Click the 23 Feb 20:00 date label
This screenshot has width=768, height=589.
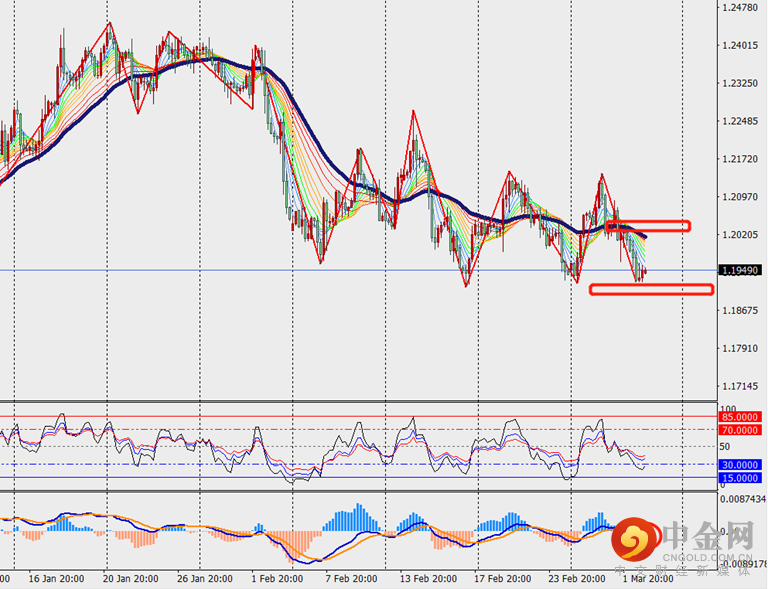tap(576, 579)
